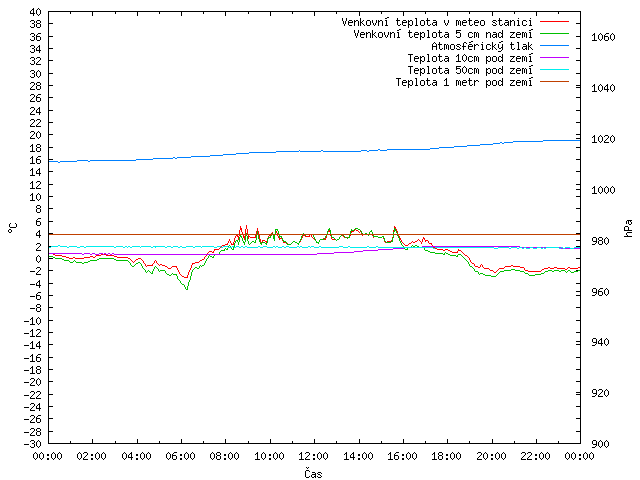Screen dimensions: 640x480
Task: Click the '−10' temperature axis label
Action: (33, 321)
